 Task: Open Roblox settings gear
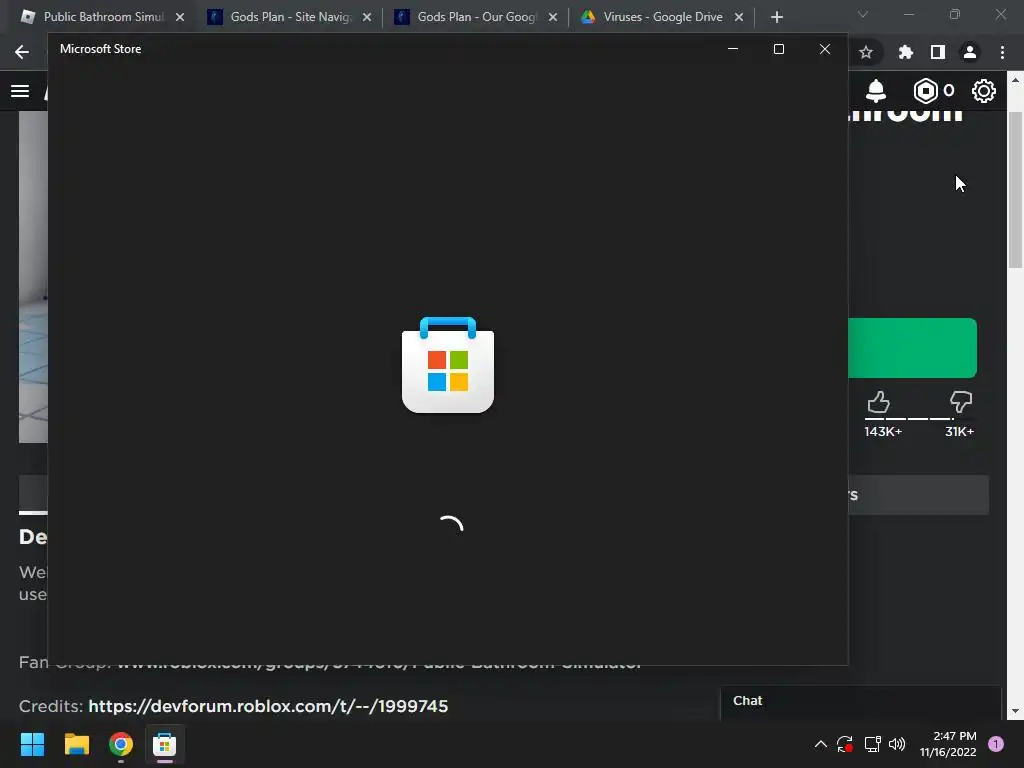pyautogui.click(x=984, y=91)
